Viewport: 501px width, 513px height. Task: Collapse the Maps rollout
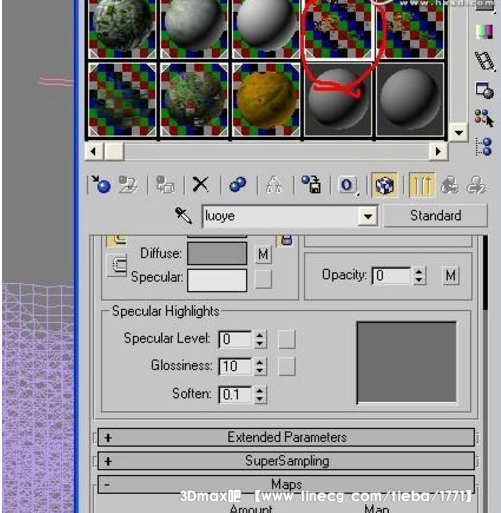(x=286, y=484)
